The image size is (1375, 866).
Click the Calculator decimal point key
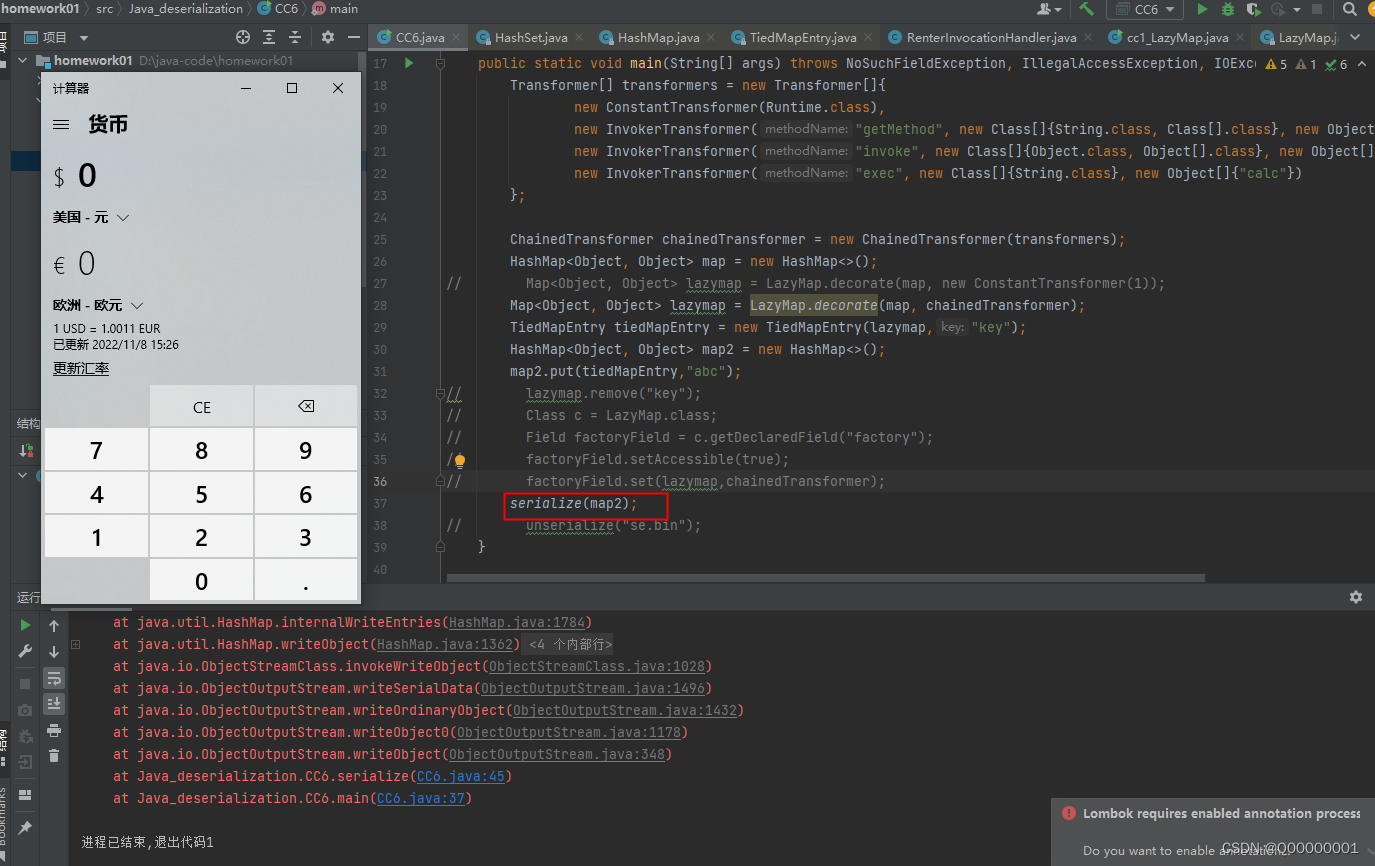(x=306, y=581)
